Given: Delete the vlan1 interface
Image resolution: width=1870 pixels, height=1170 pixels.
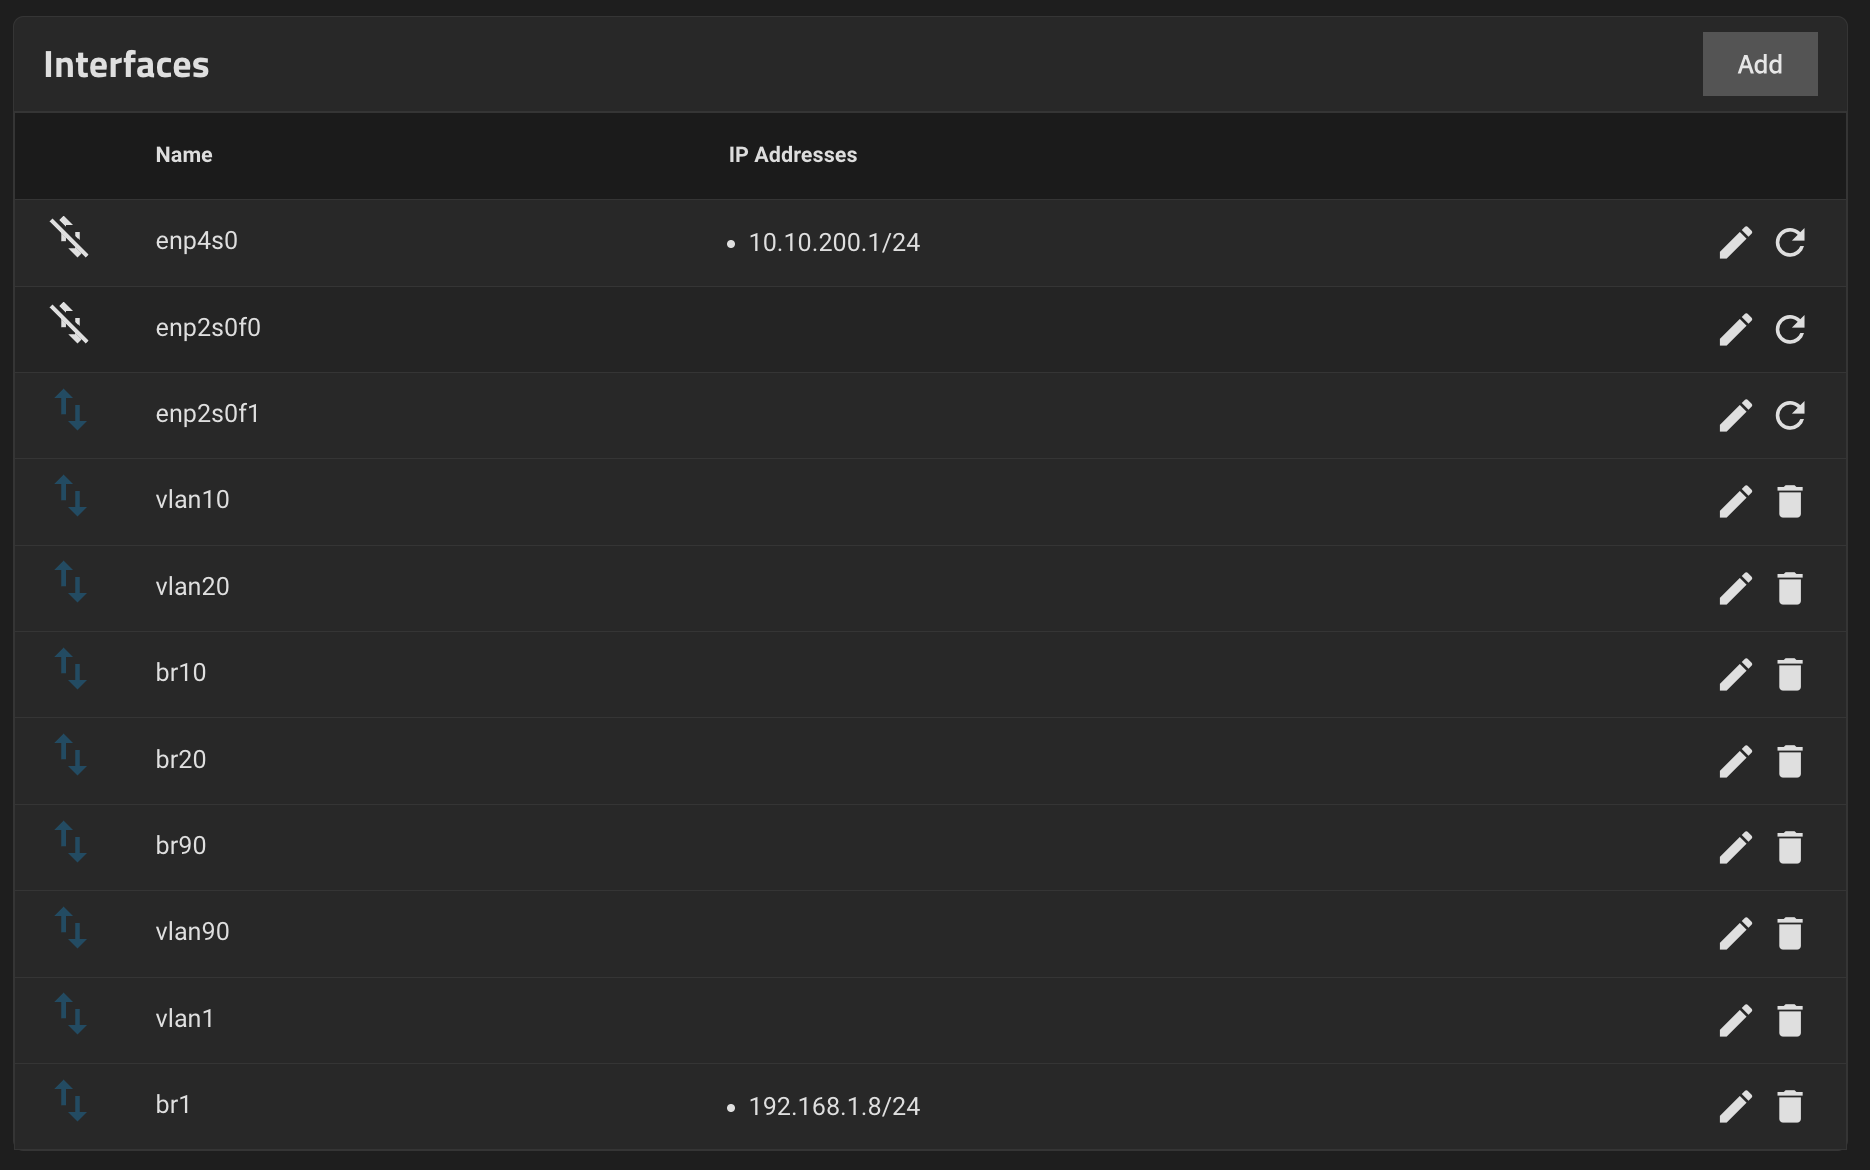Looking at the screenshot, I should [1789, 1020].
